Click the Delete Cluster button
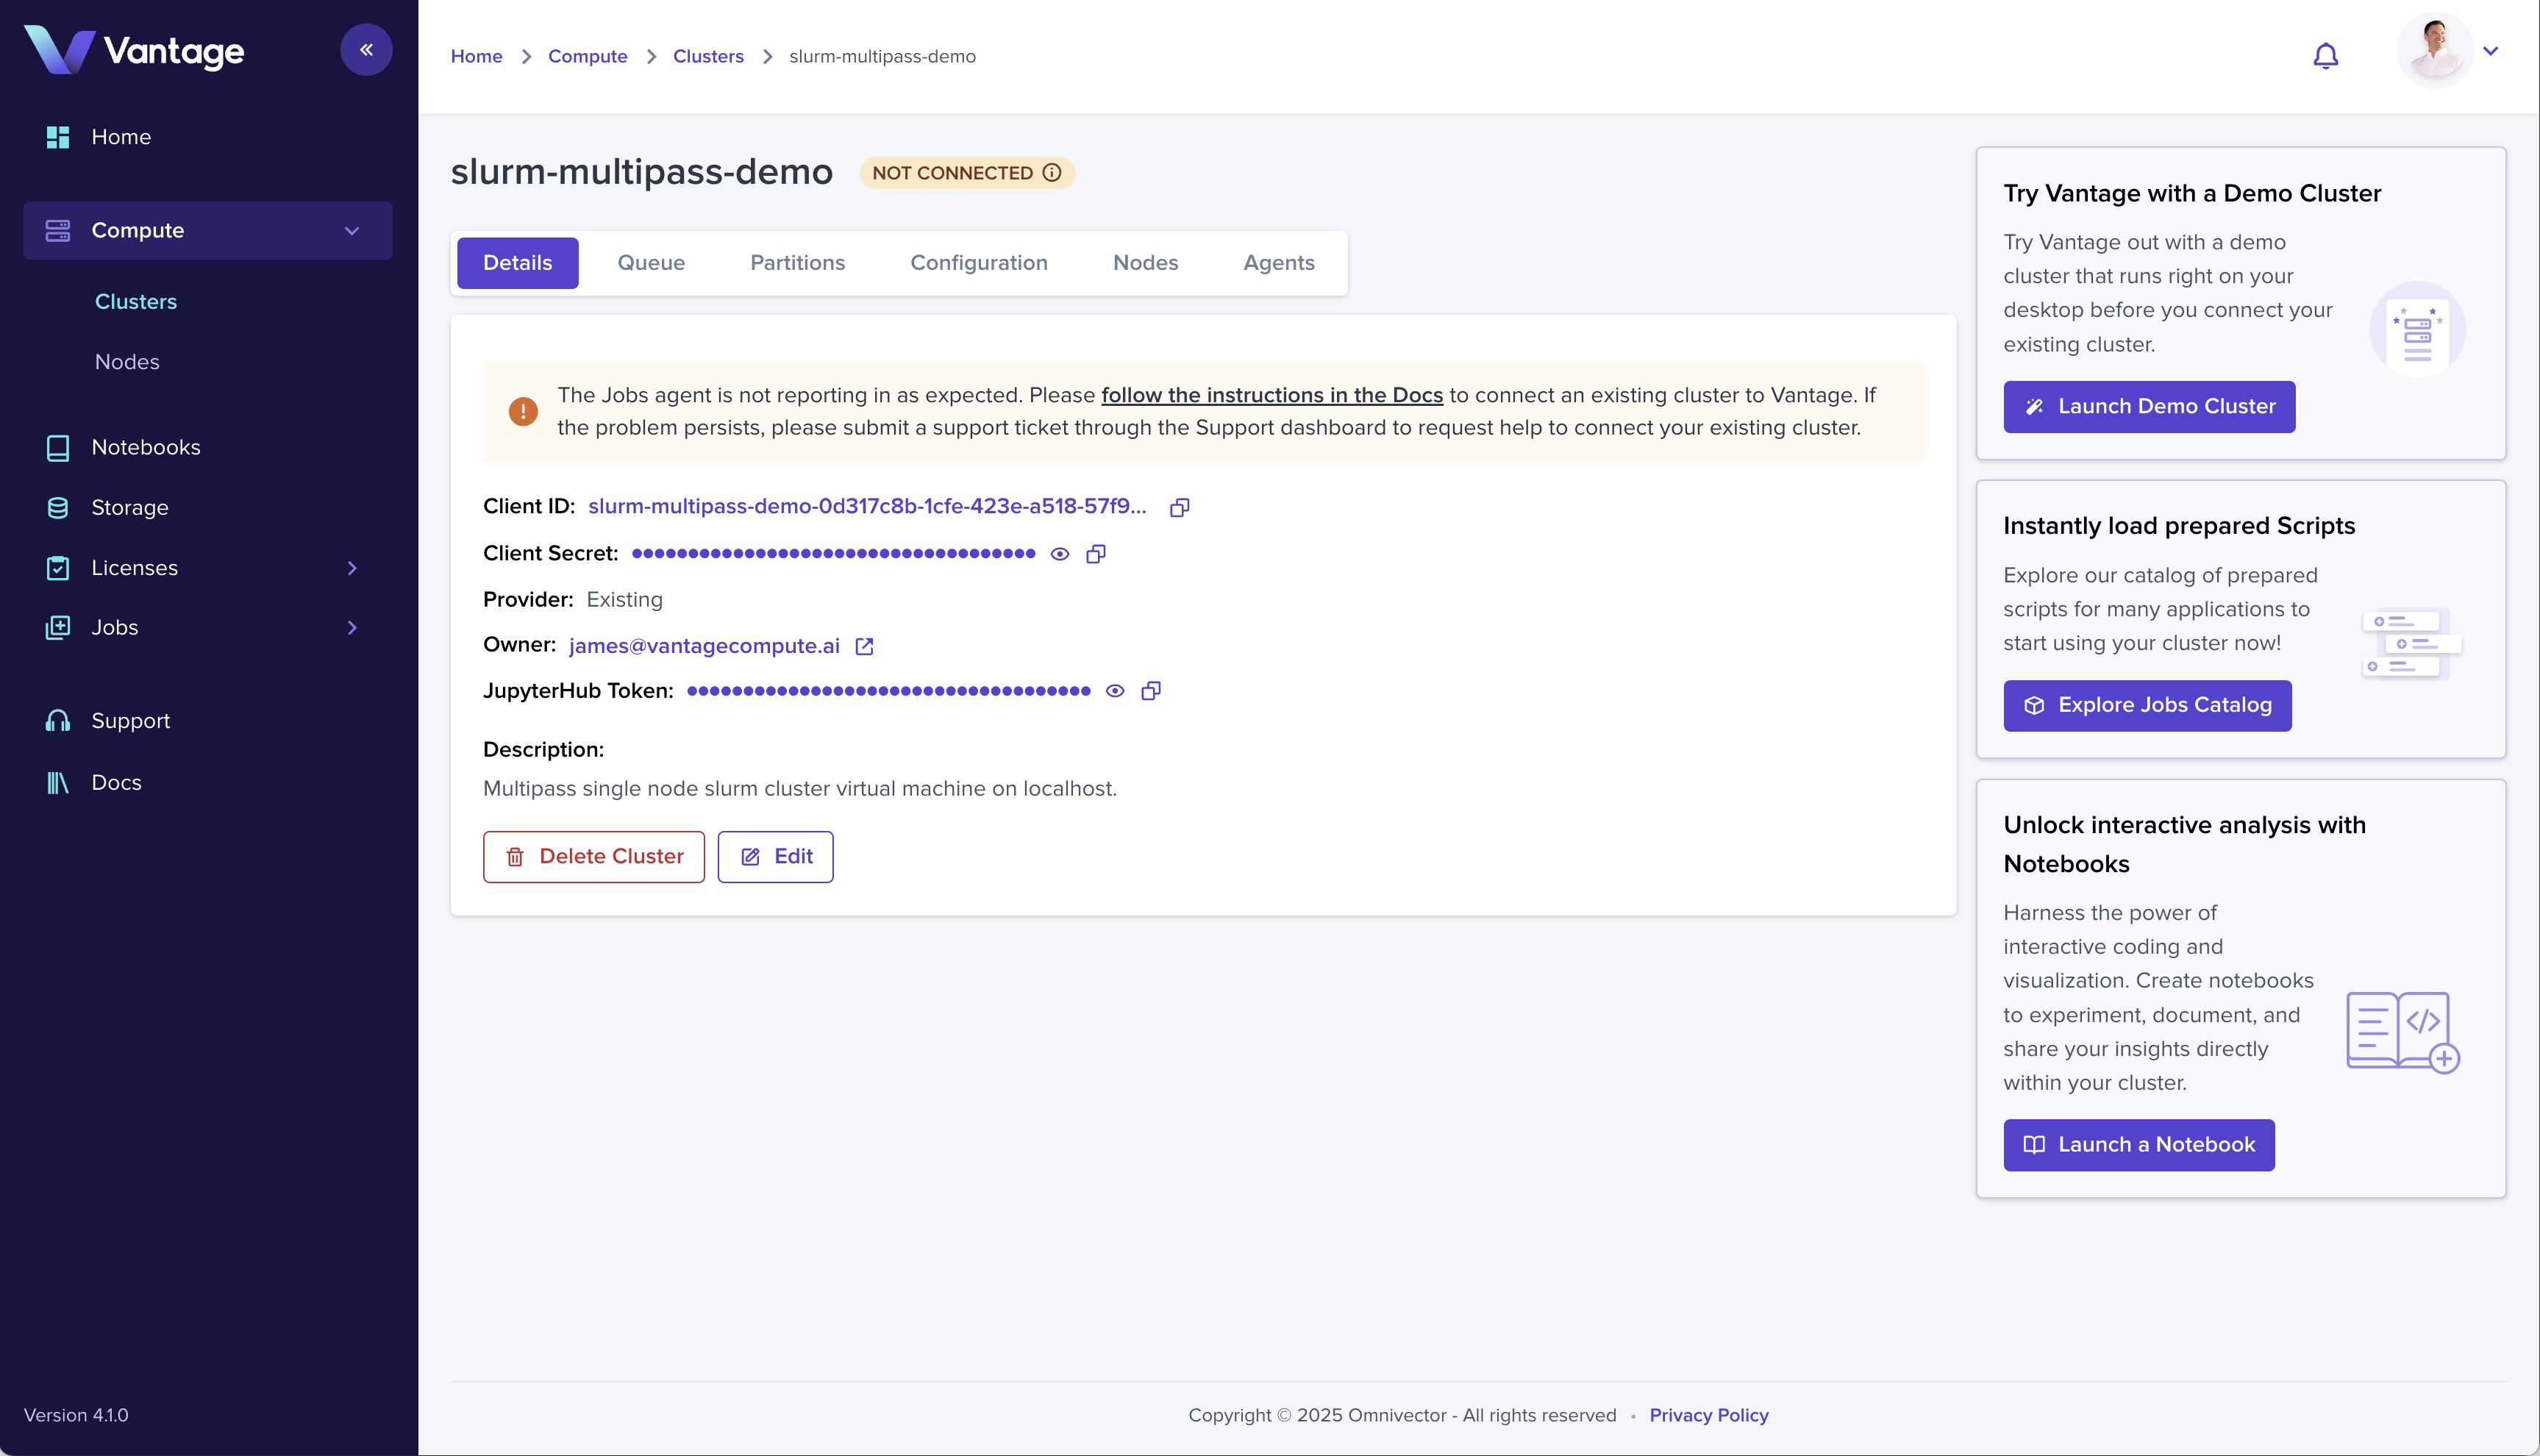Viewport: 2540px width, 1456px height. [594, 857]
